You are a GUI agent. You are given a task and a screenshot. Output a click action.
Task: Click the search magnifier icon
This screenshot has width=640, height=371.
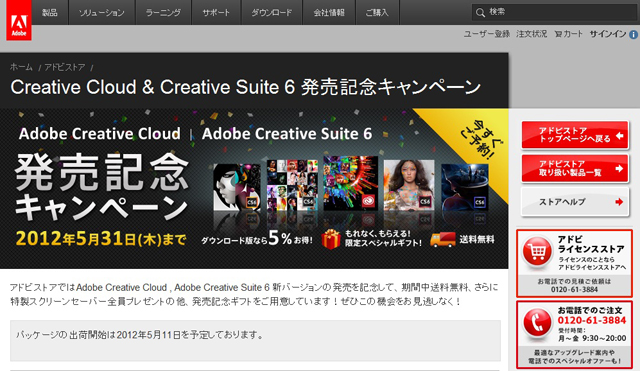coord(480,13)
